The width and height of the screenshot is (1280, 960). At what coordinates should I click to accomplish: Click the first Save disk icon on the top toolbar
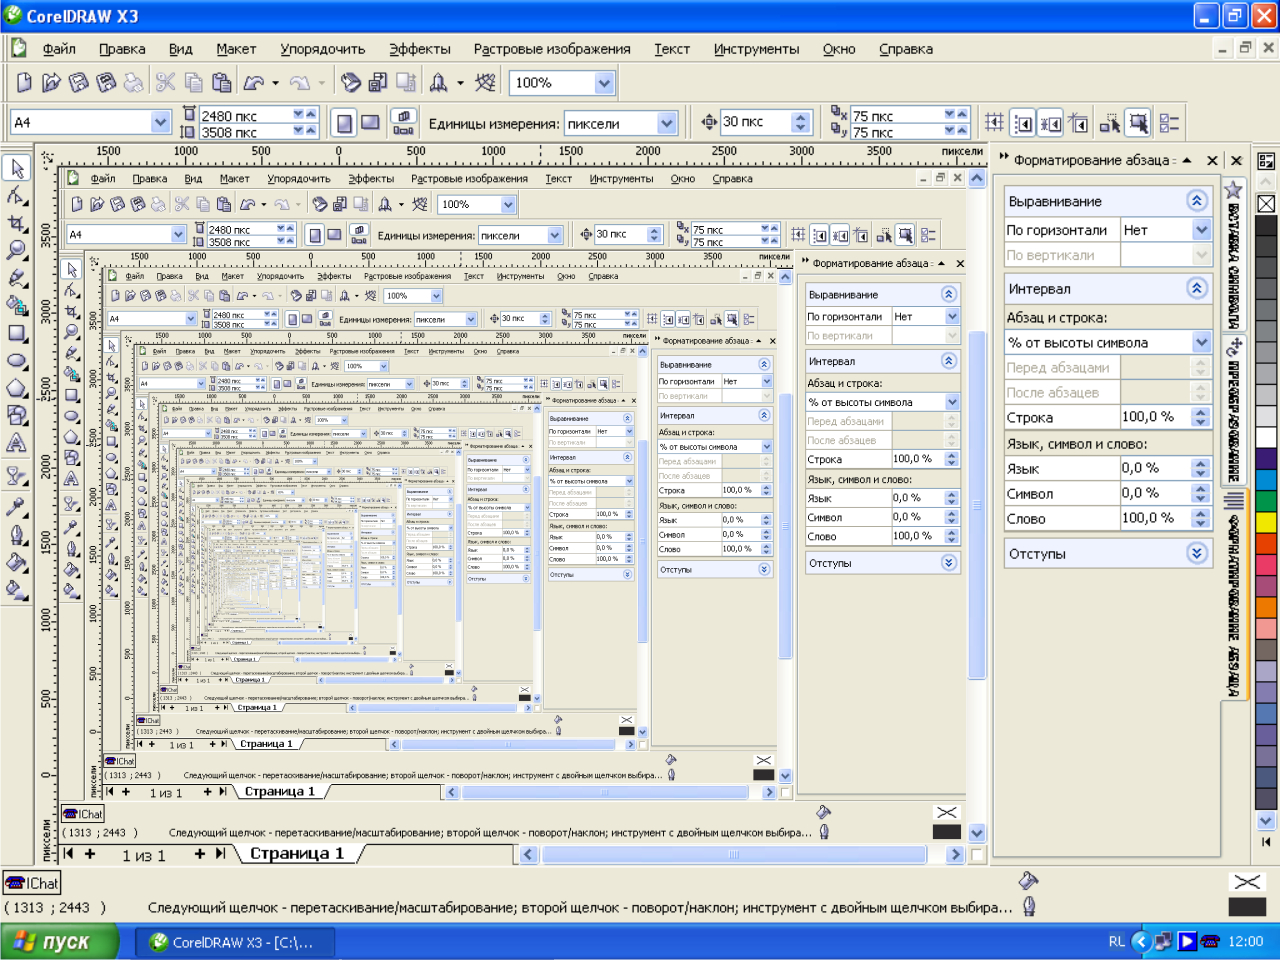(x=78, y=82)
